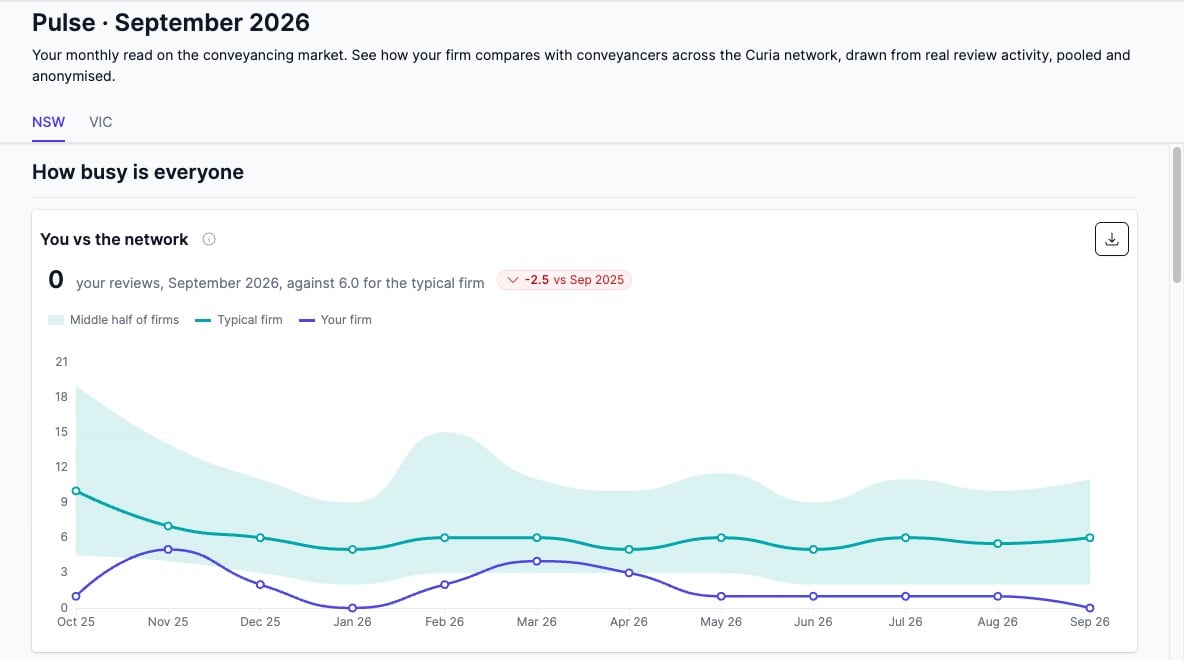Select Typical firm data point for Oct 25
1184x660 pixels.
click(76, 491)
